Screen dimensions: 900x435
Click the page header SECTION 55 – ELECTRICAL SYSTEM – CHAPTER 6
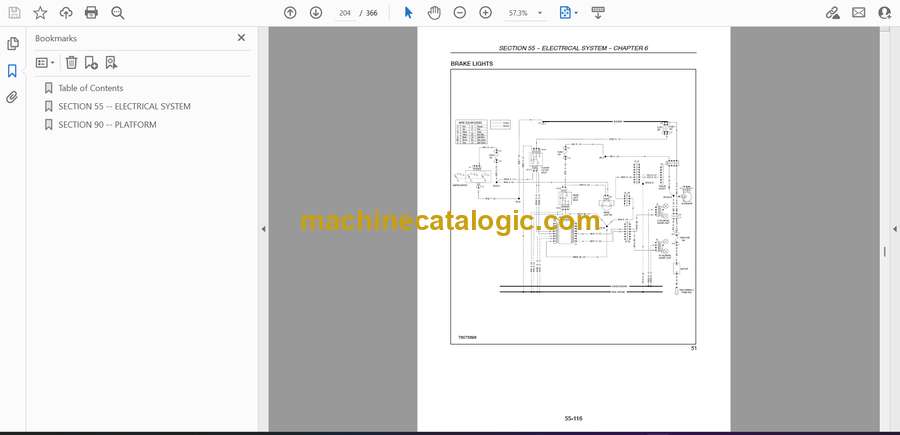(x=573, y=48)
